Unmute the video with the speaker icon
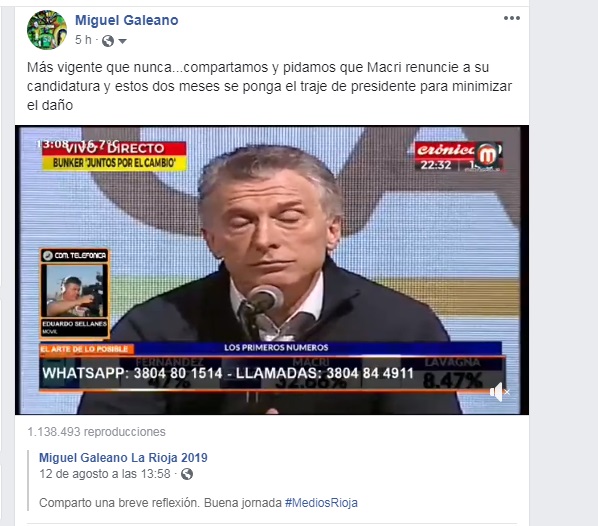 [499, 392]
